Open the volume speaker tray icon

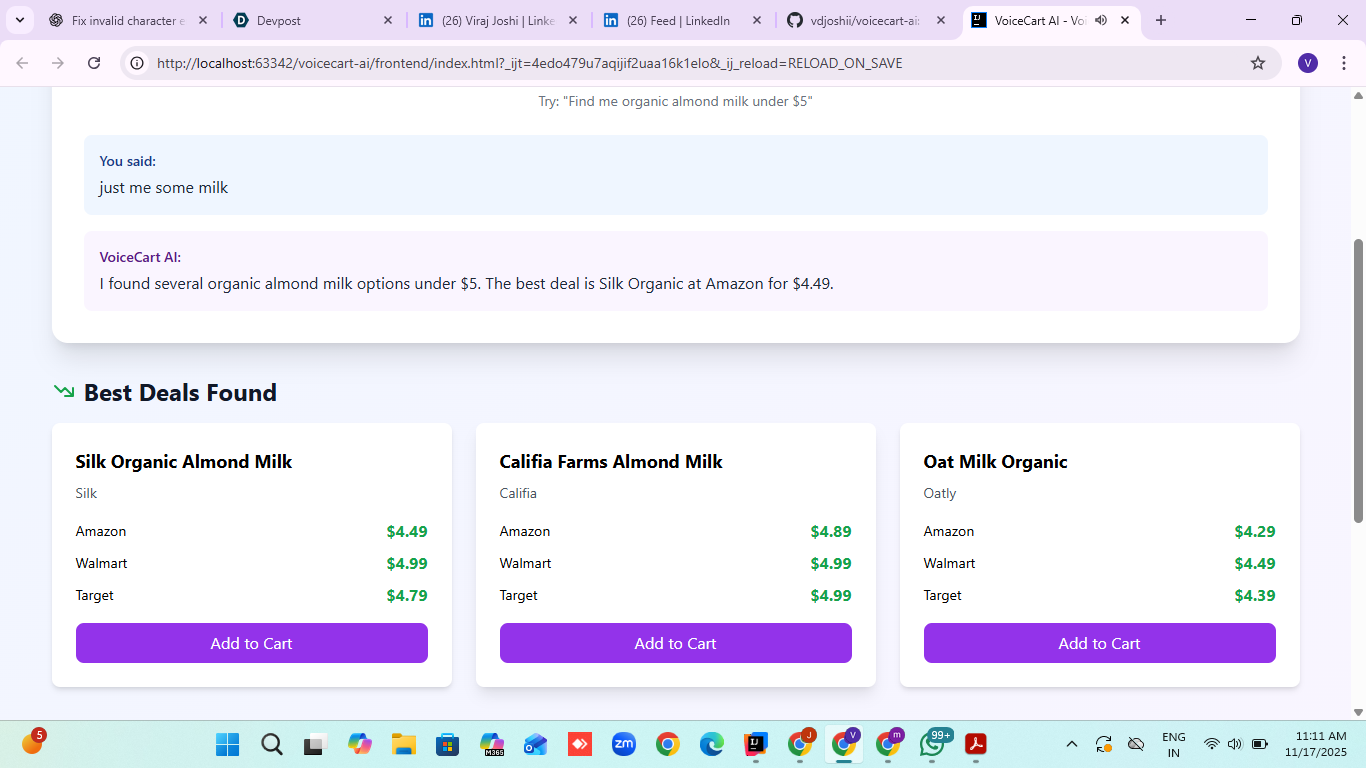(1234, 744)
